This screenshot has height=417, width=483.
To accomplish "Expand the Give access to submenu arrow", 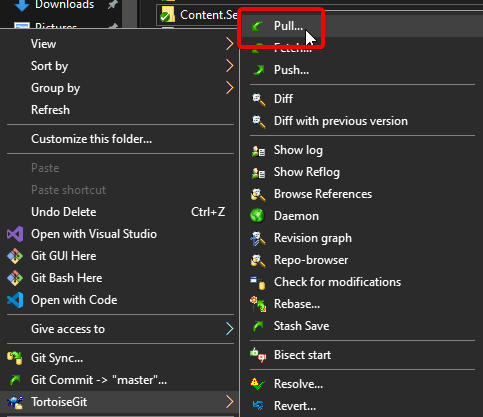I will click(x=229, y=329).
